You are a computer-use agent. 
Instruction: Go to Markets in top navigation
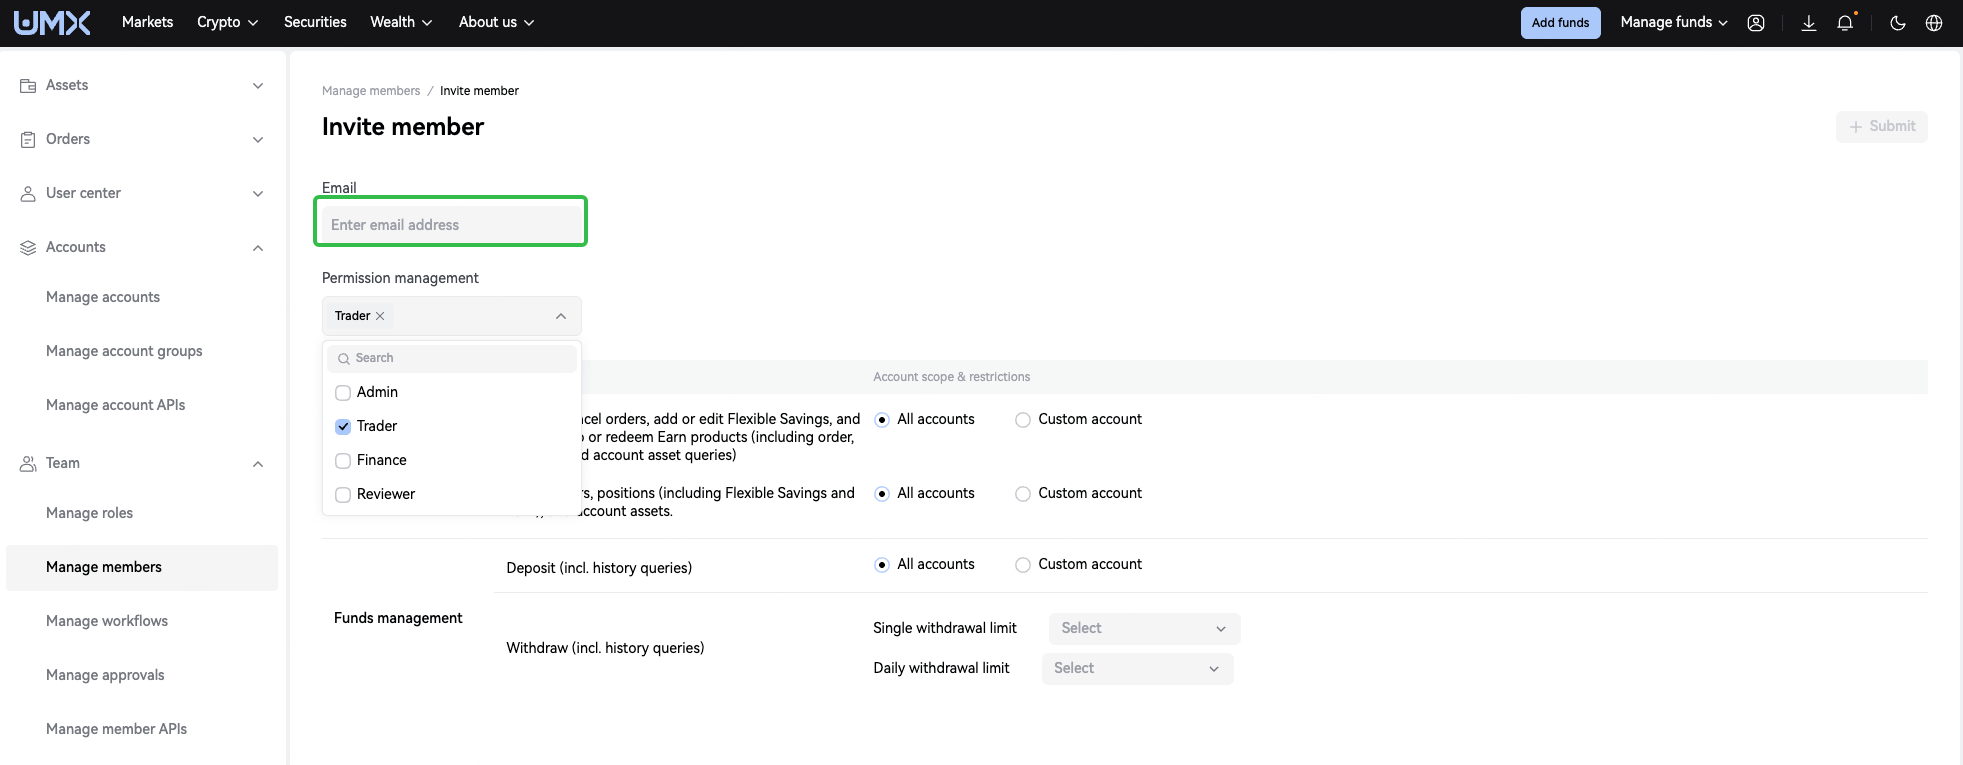point(147,22)
